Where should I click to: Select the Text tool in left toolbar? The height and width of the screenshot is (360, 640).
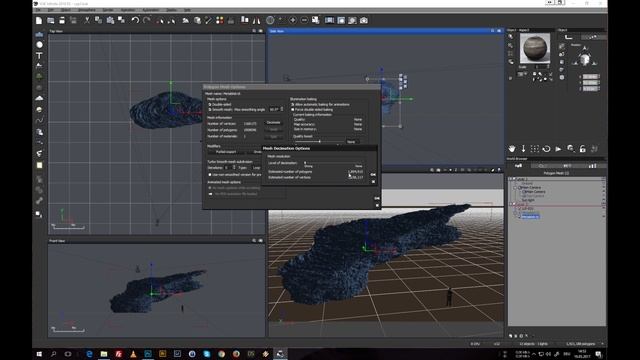pyautogui.click(x=39, y=56)
